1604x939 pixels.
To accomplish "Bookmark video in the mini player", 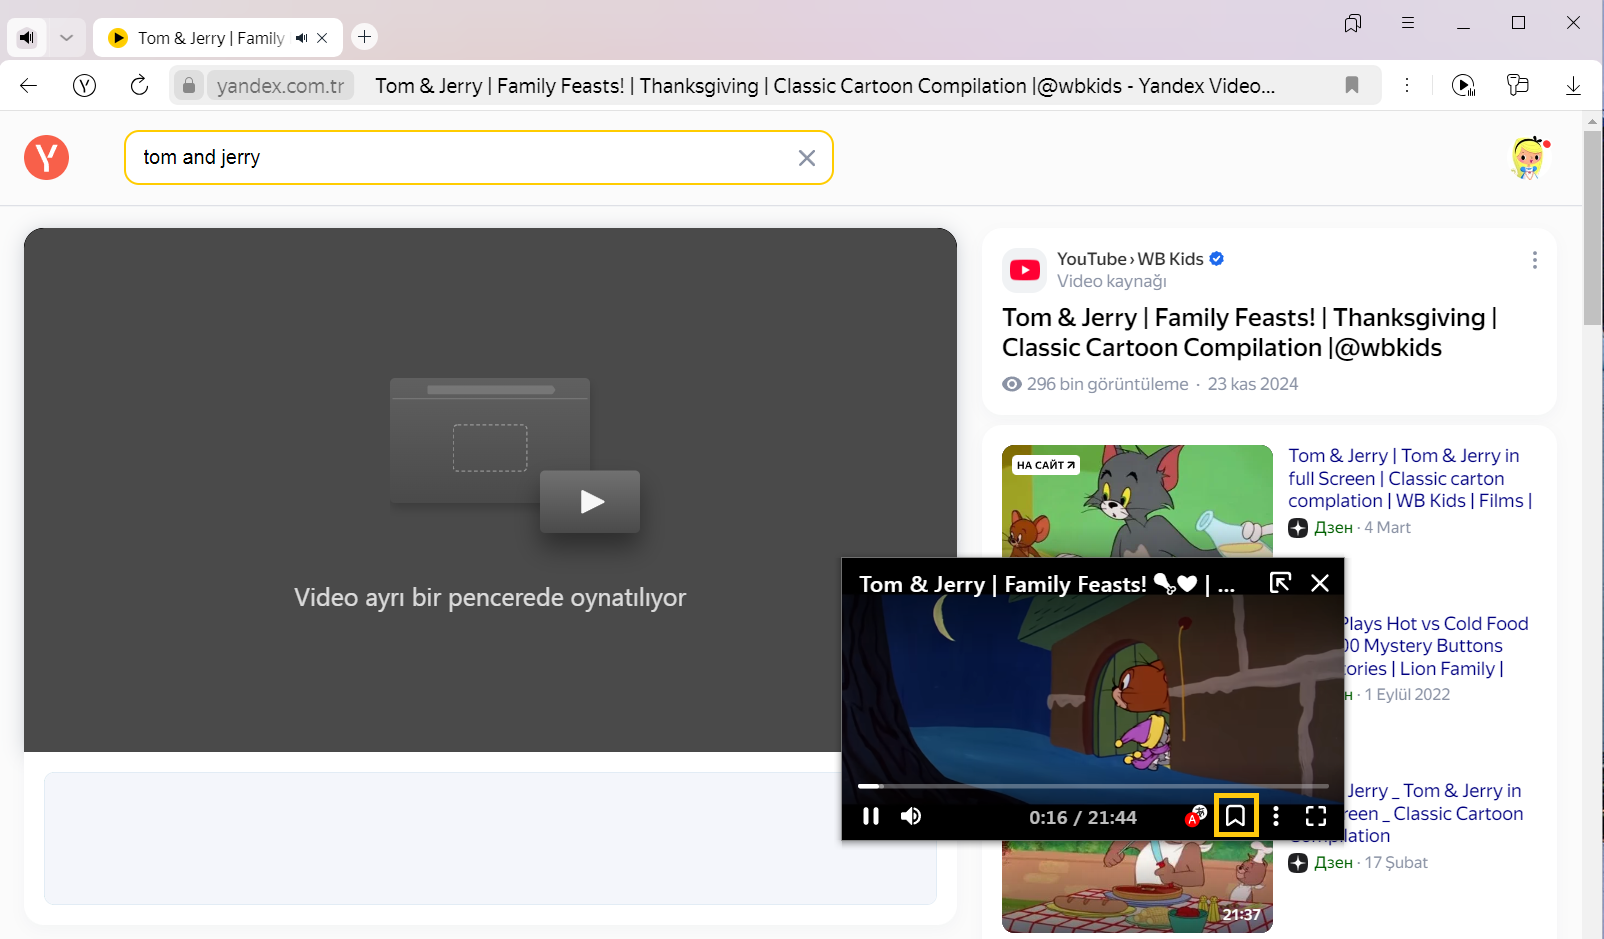I will pyautogui.click(x=1235, y=816).
